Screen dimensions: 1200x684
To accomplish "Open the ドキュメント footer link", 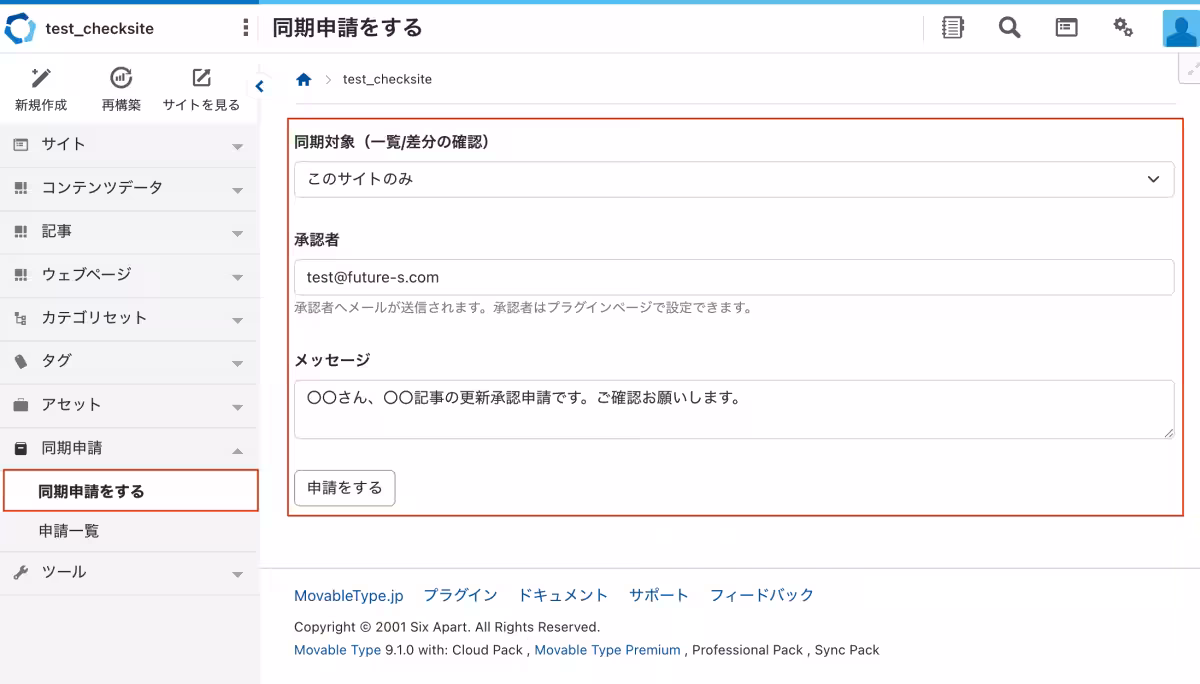I will (x=564, y=594).
